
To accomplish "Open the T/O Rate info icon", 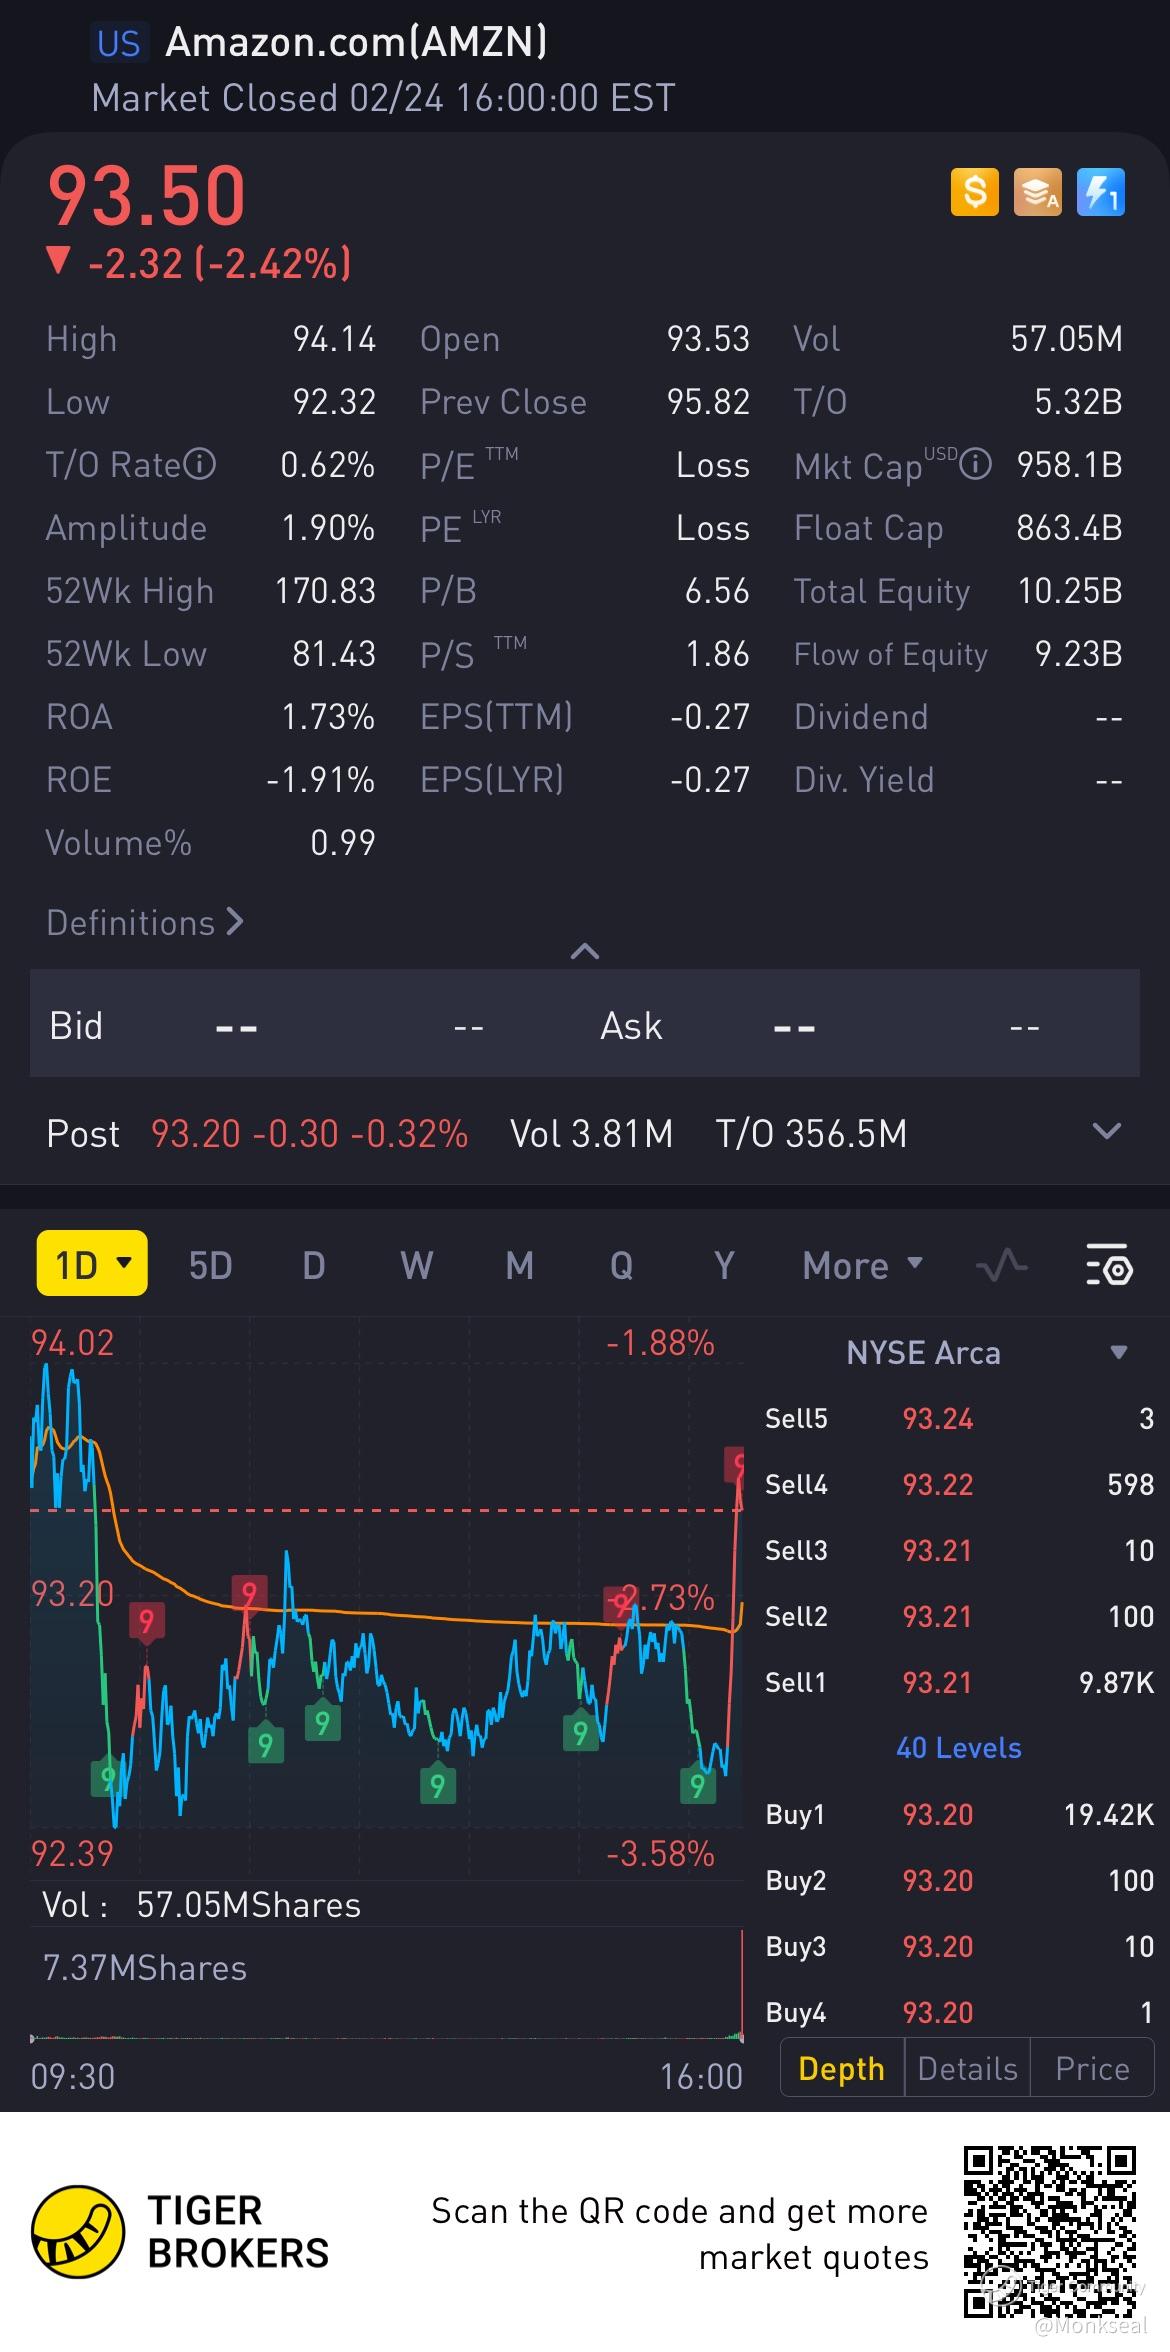I will coord(200,464).
